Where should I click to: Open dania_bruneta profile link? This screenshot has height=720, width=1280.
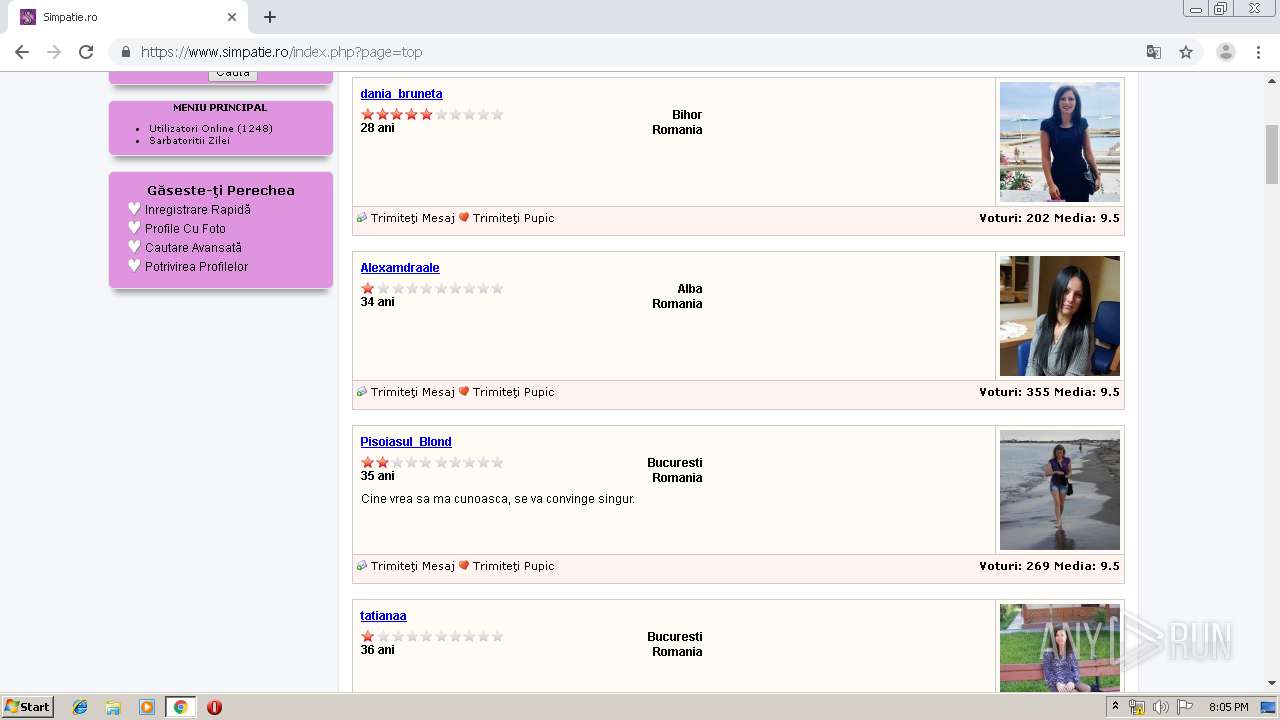coord(401,94)
